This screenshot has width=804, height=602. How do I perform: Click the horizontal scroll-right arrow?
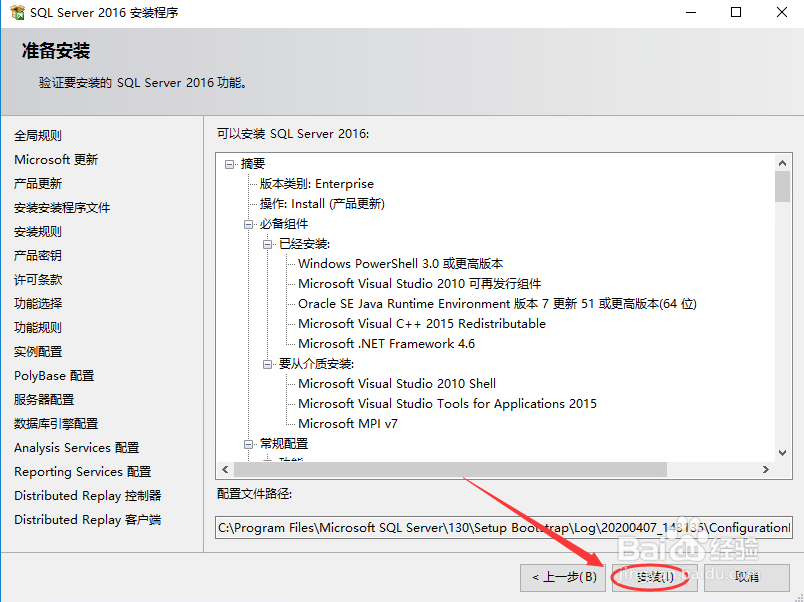pos(766,469)
